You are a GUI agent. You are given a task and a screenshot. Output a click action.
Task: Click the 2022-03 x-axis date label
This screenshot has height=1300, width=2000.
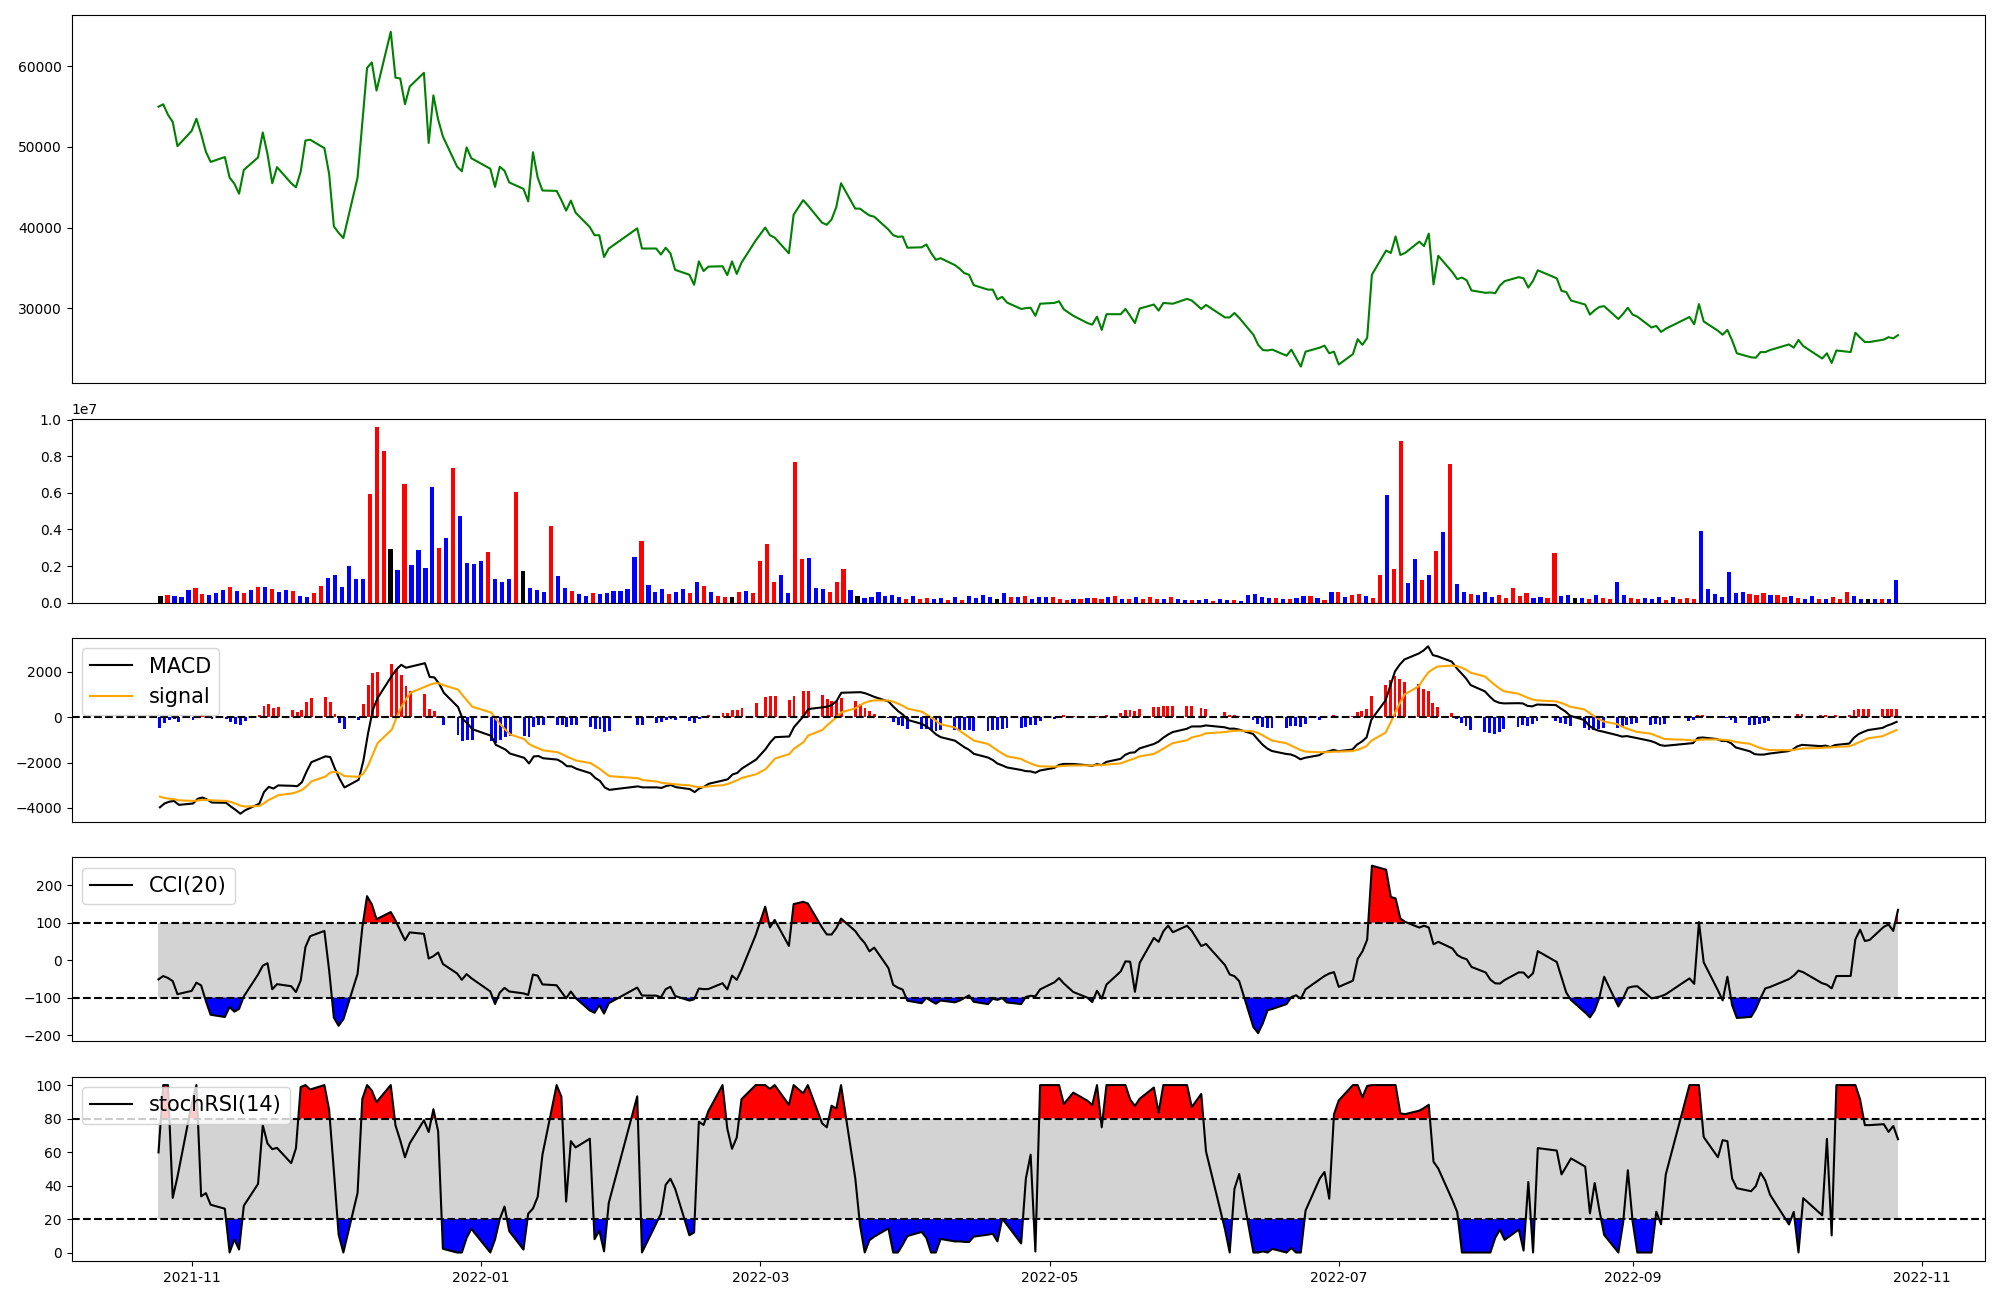coord(761,1277)
